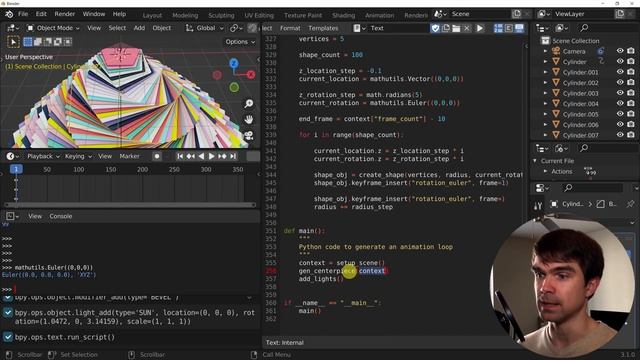
Task: Jump to first frame
Action: pyautogui.click(x=180, y=156)
